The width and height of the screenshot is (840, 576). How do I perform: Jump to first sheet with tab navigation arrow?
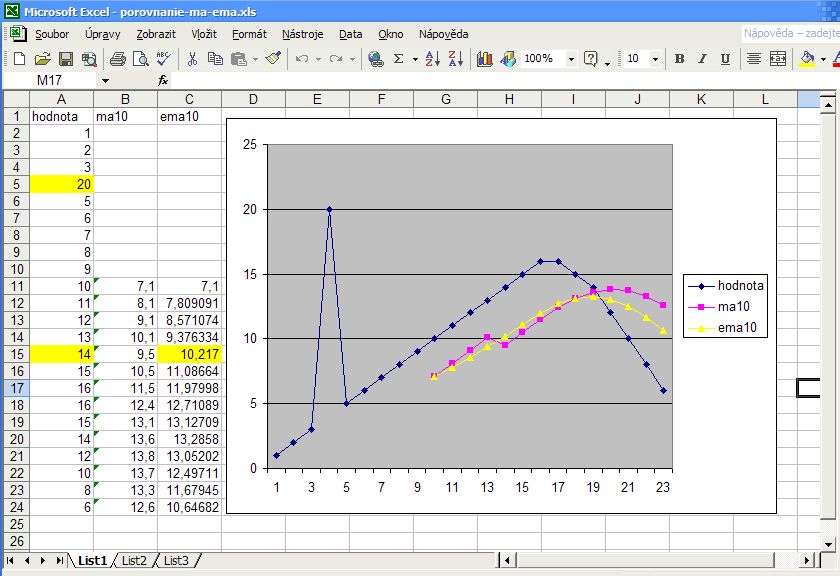10,560
